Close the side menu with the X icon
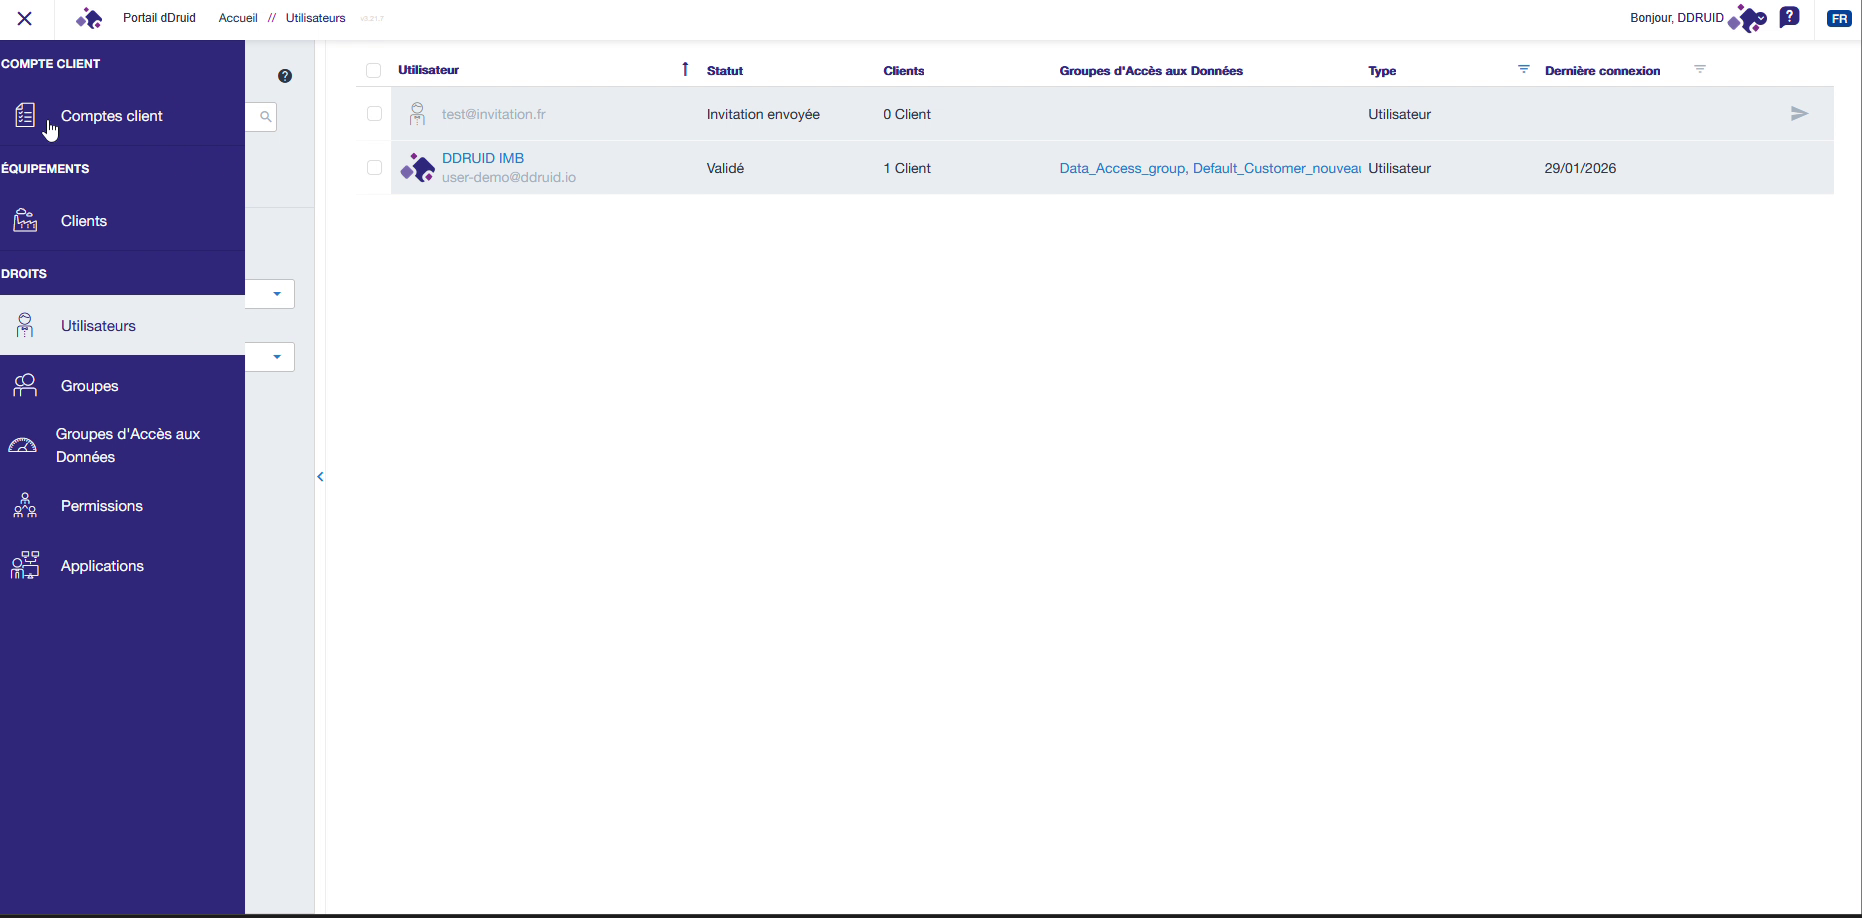 click(x=25, y=18)
